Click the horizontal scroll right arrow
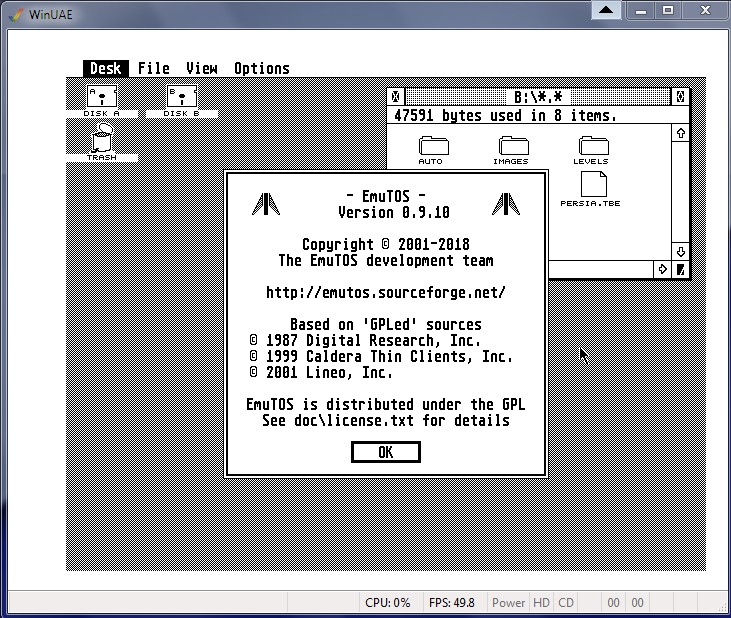Image resolution: width=731 pixels, height=618 pixels. tap(662, 269)
